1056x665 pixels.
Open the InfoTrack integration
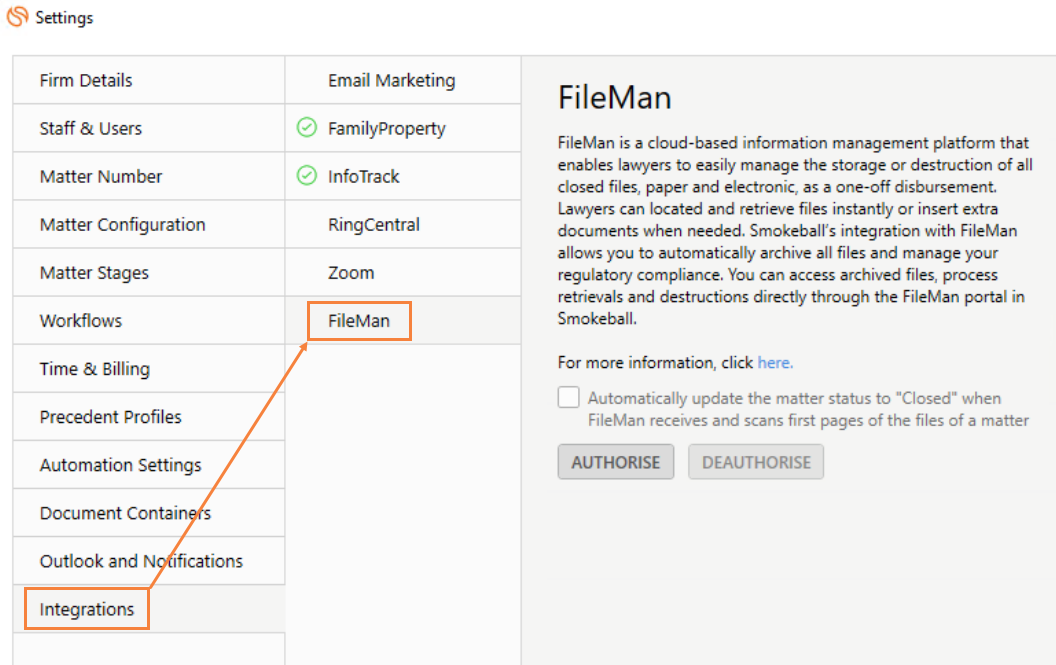[403, 177]
